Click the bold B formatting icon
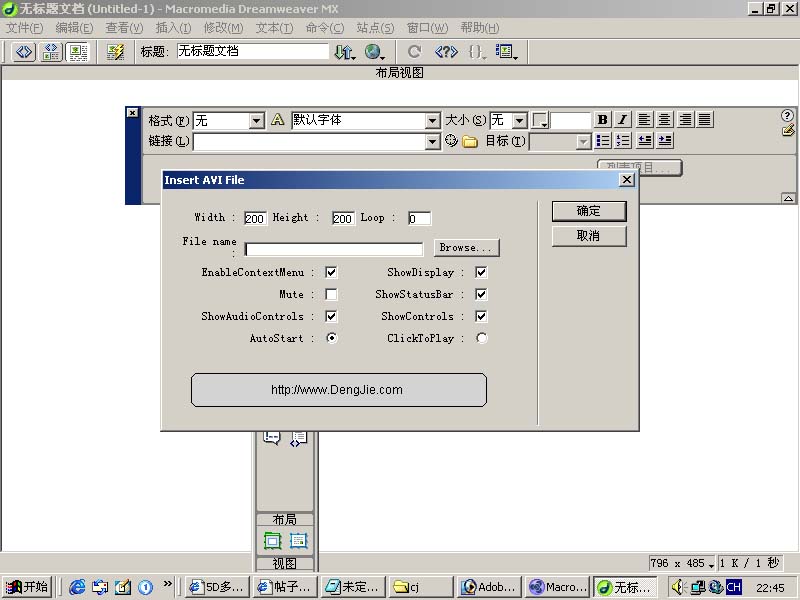Screen dimensions: 800x600 (x=603, y=119)
